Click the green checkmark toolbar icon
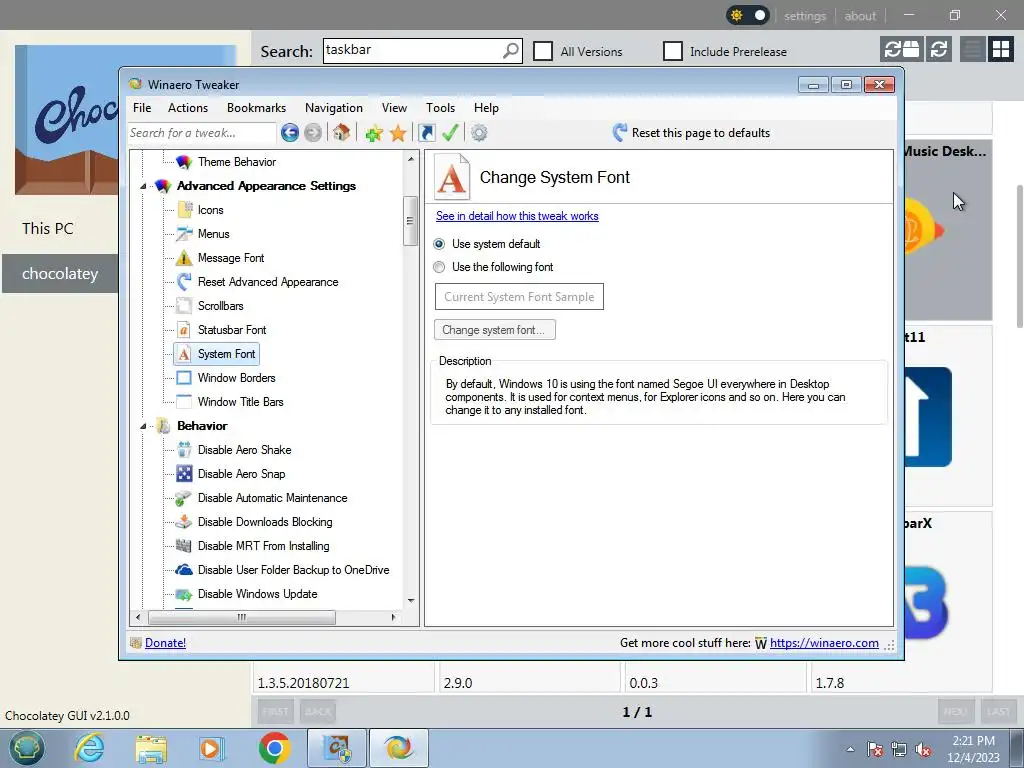This screenshot has height=768, width=1024. point(450,133)
